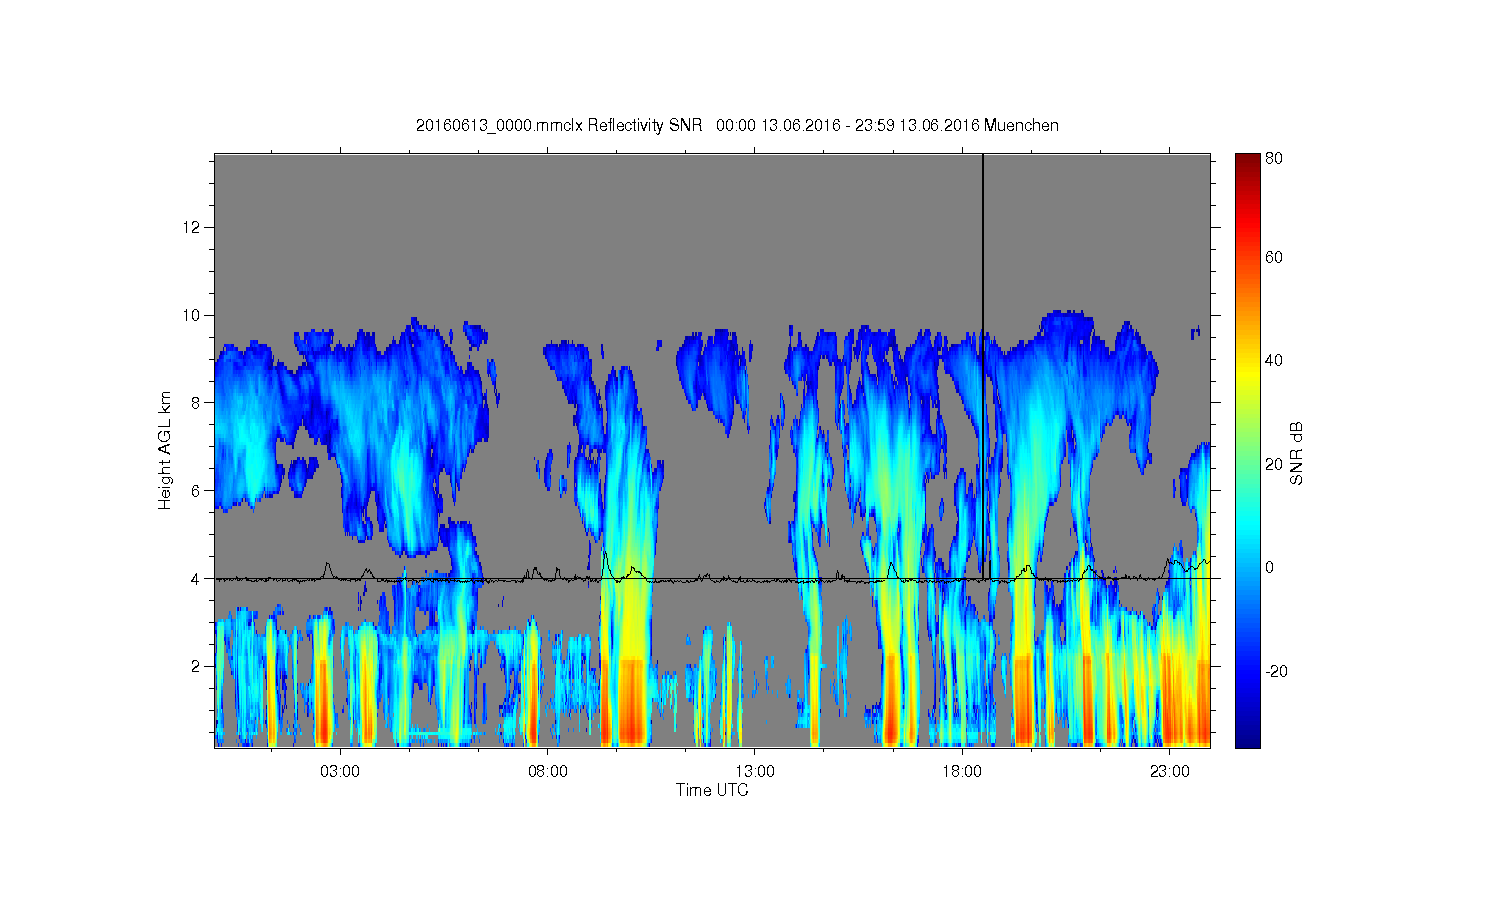Click the 18:00 time tick label
This screenshot has height=900, width=1500.
coord(962,772)
